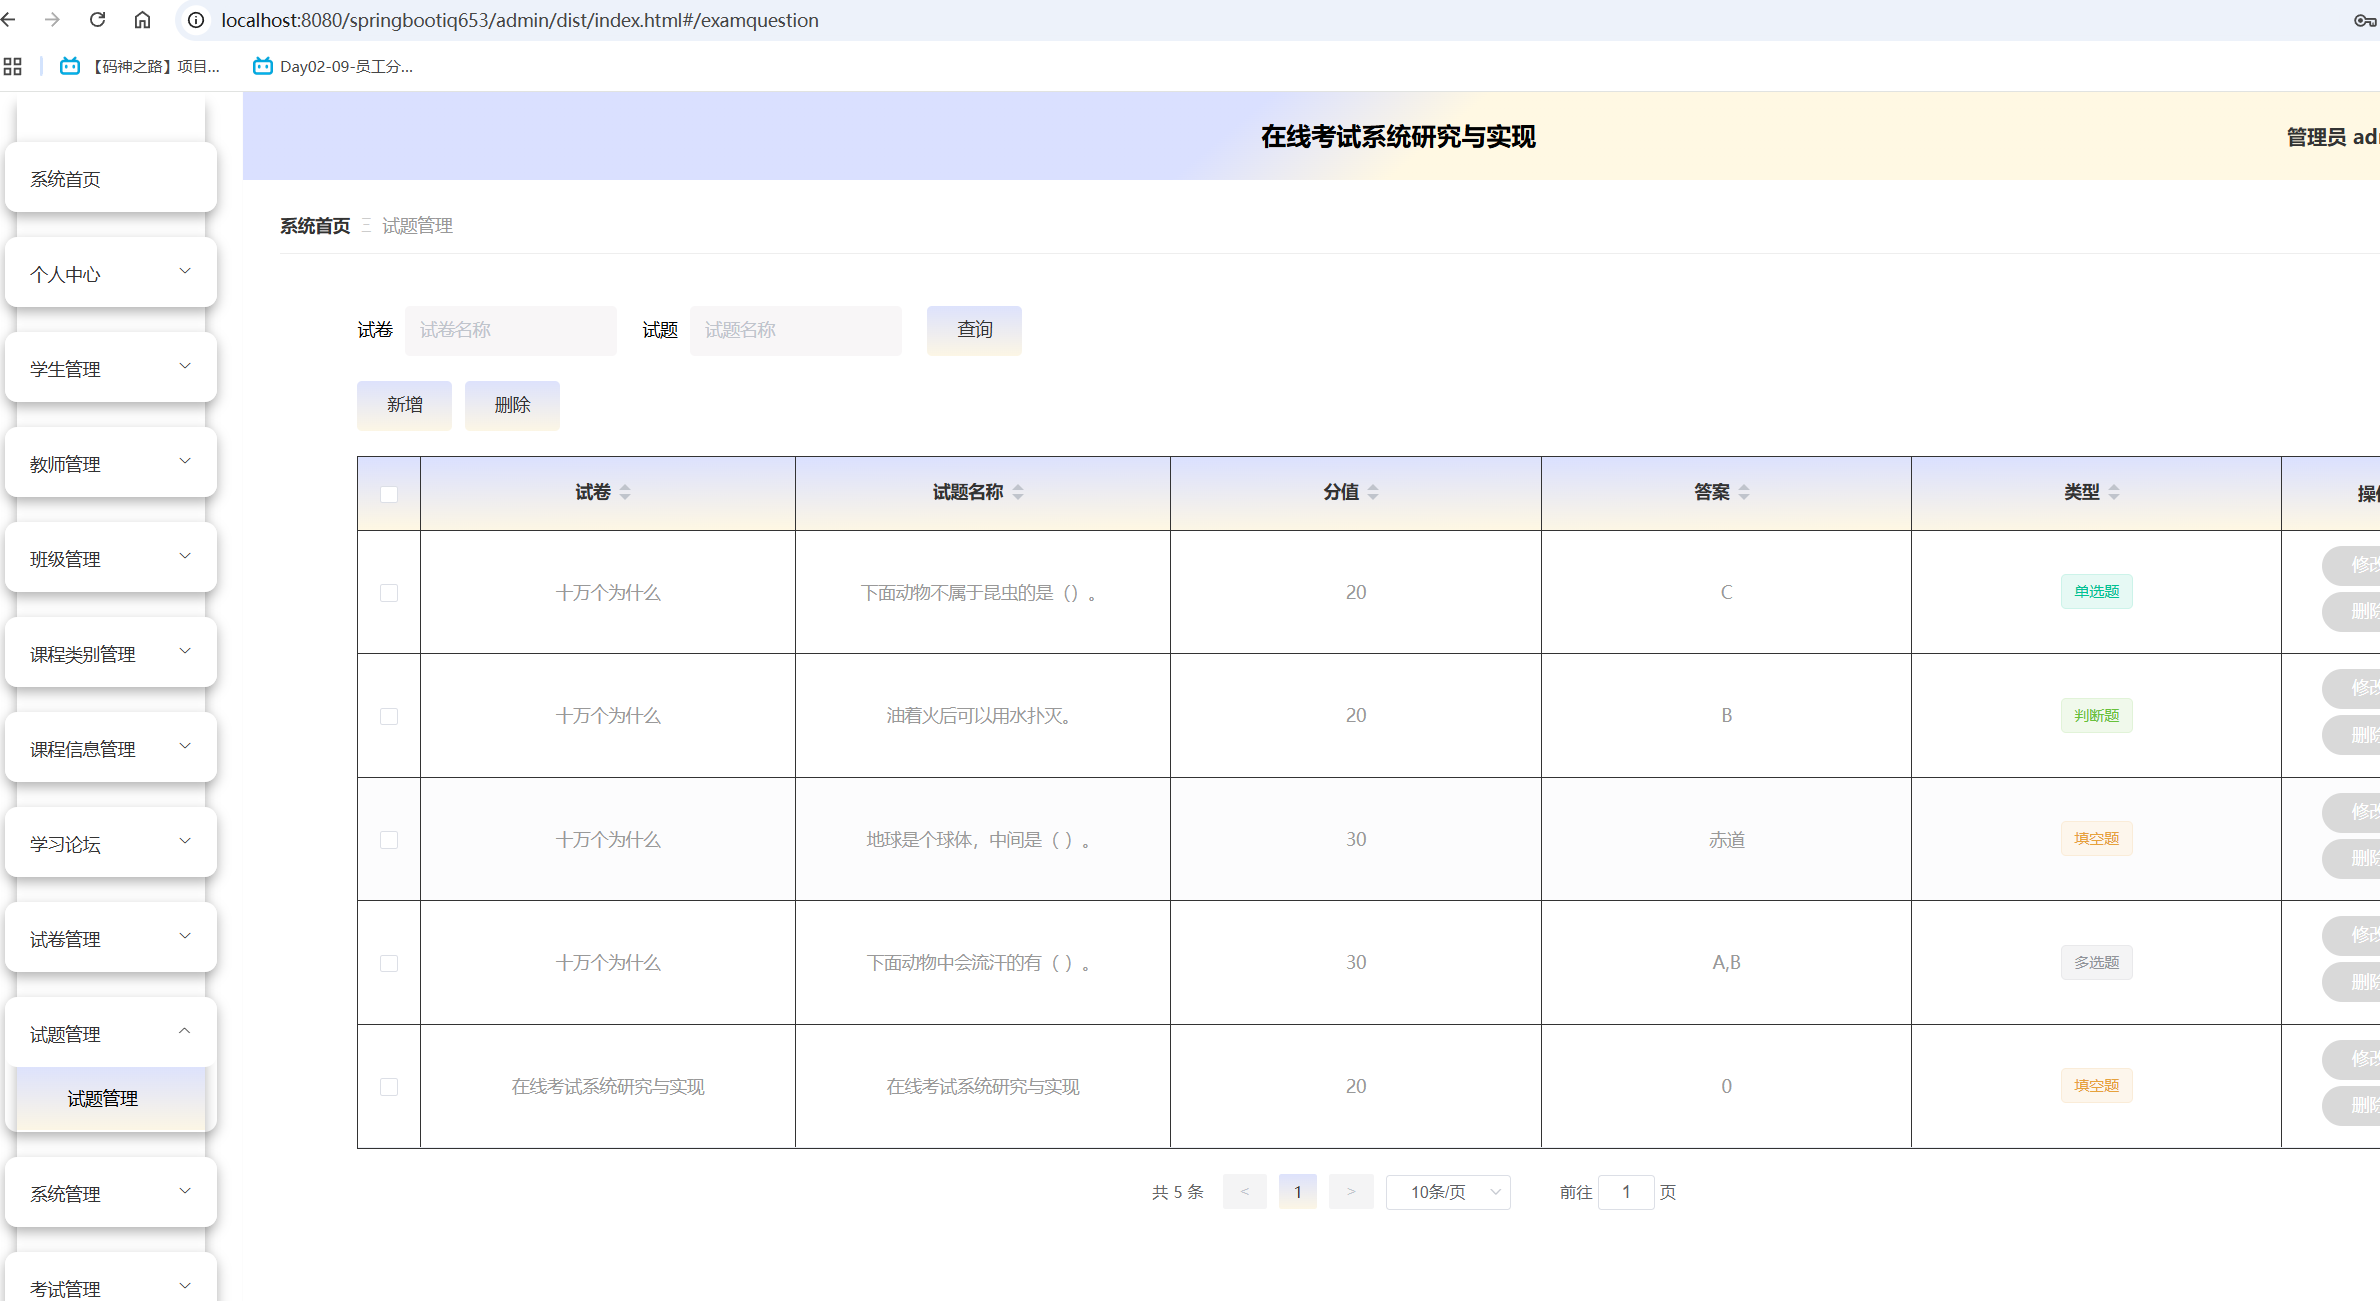Sort table by 试题名称 column arrows

1018,492
